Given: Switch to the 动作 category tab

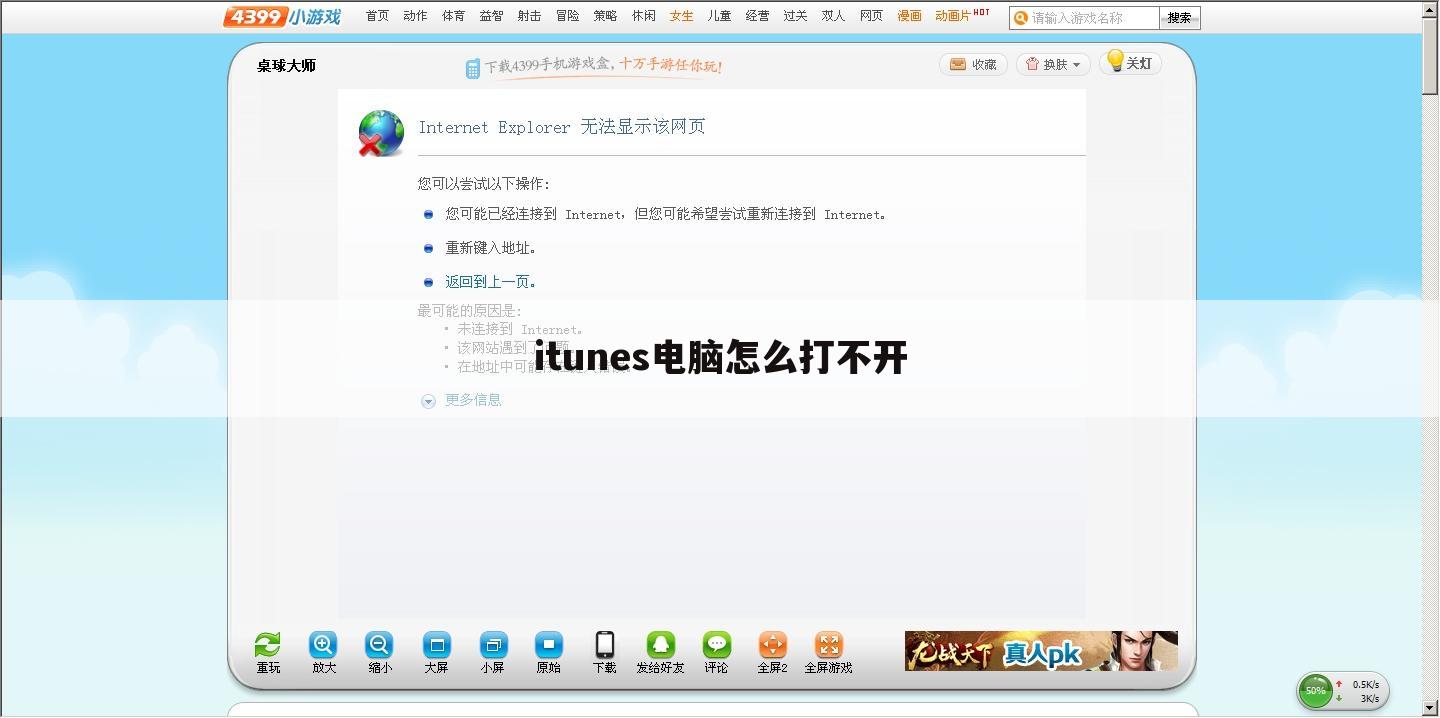Looking at the screenshot, I should (415, 16).
